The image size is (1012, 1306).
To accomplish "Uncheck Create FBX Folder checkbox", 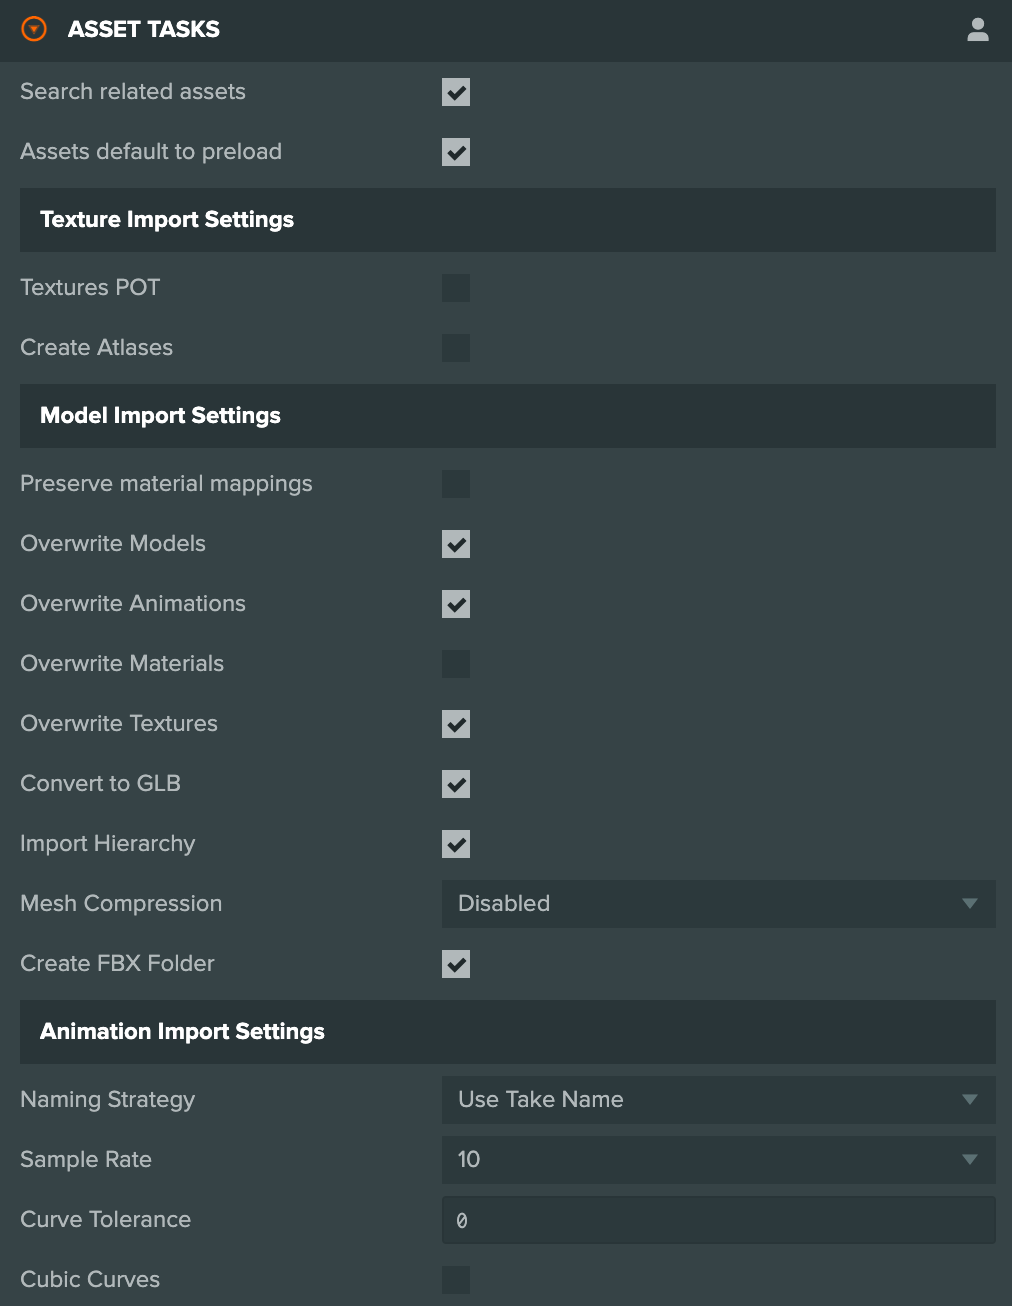I will [456, 964].
